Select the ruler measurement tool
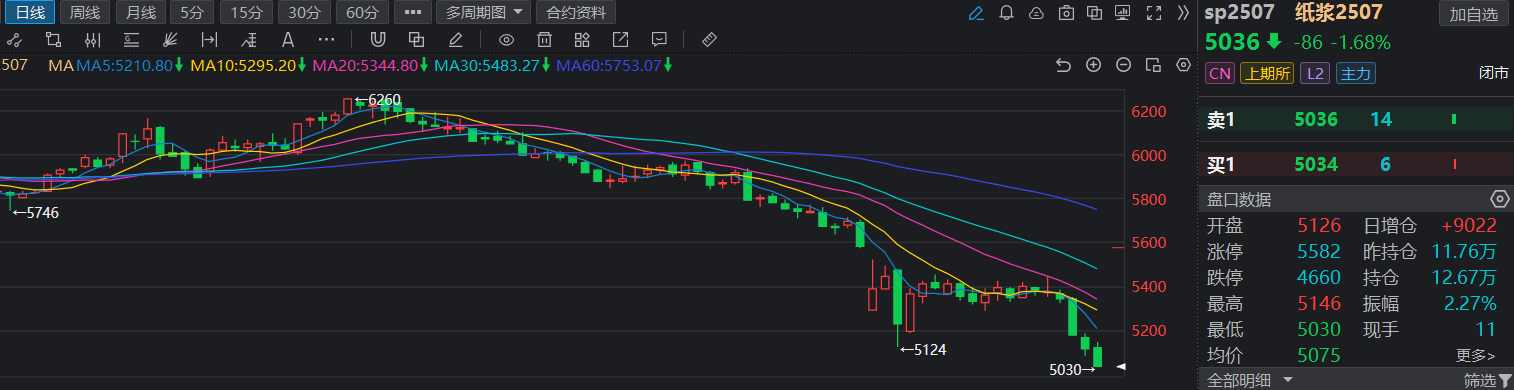 coord(709,40)
